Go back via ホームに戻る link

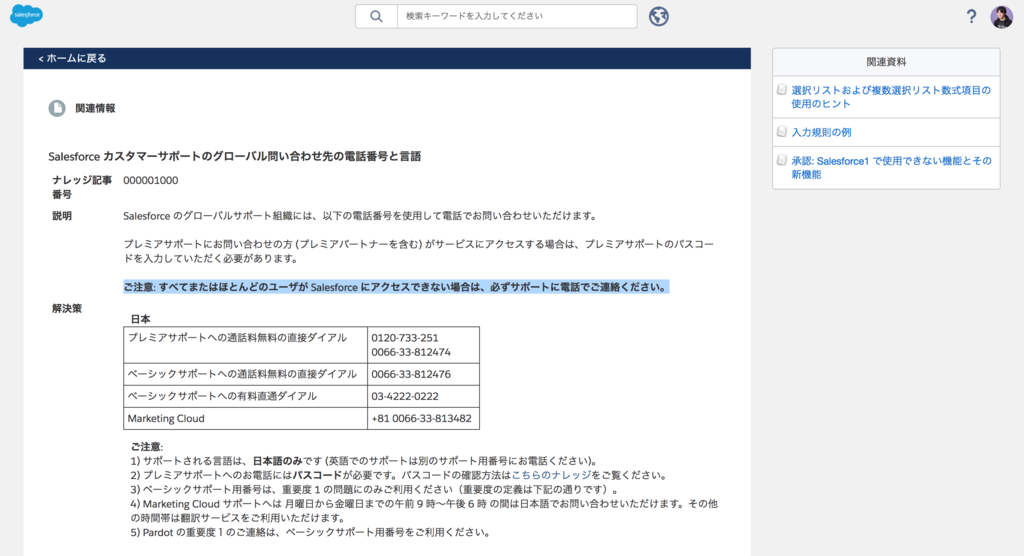[x=72, y=58]
